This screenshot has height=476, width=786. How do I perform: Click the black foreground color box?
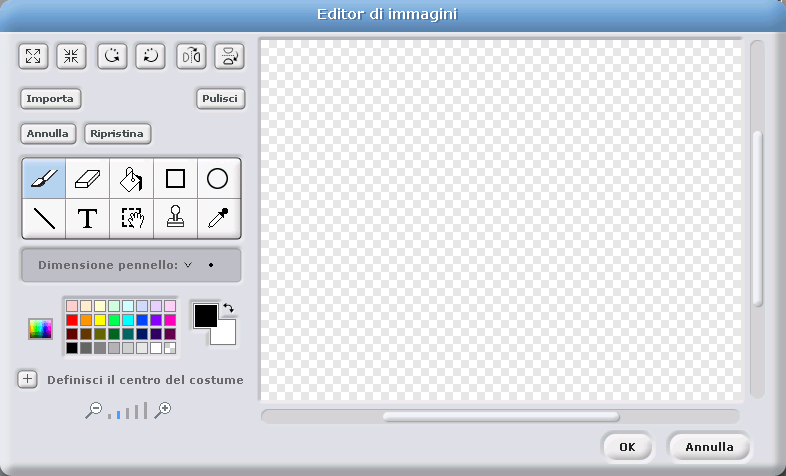tap(206, 316)
